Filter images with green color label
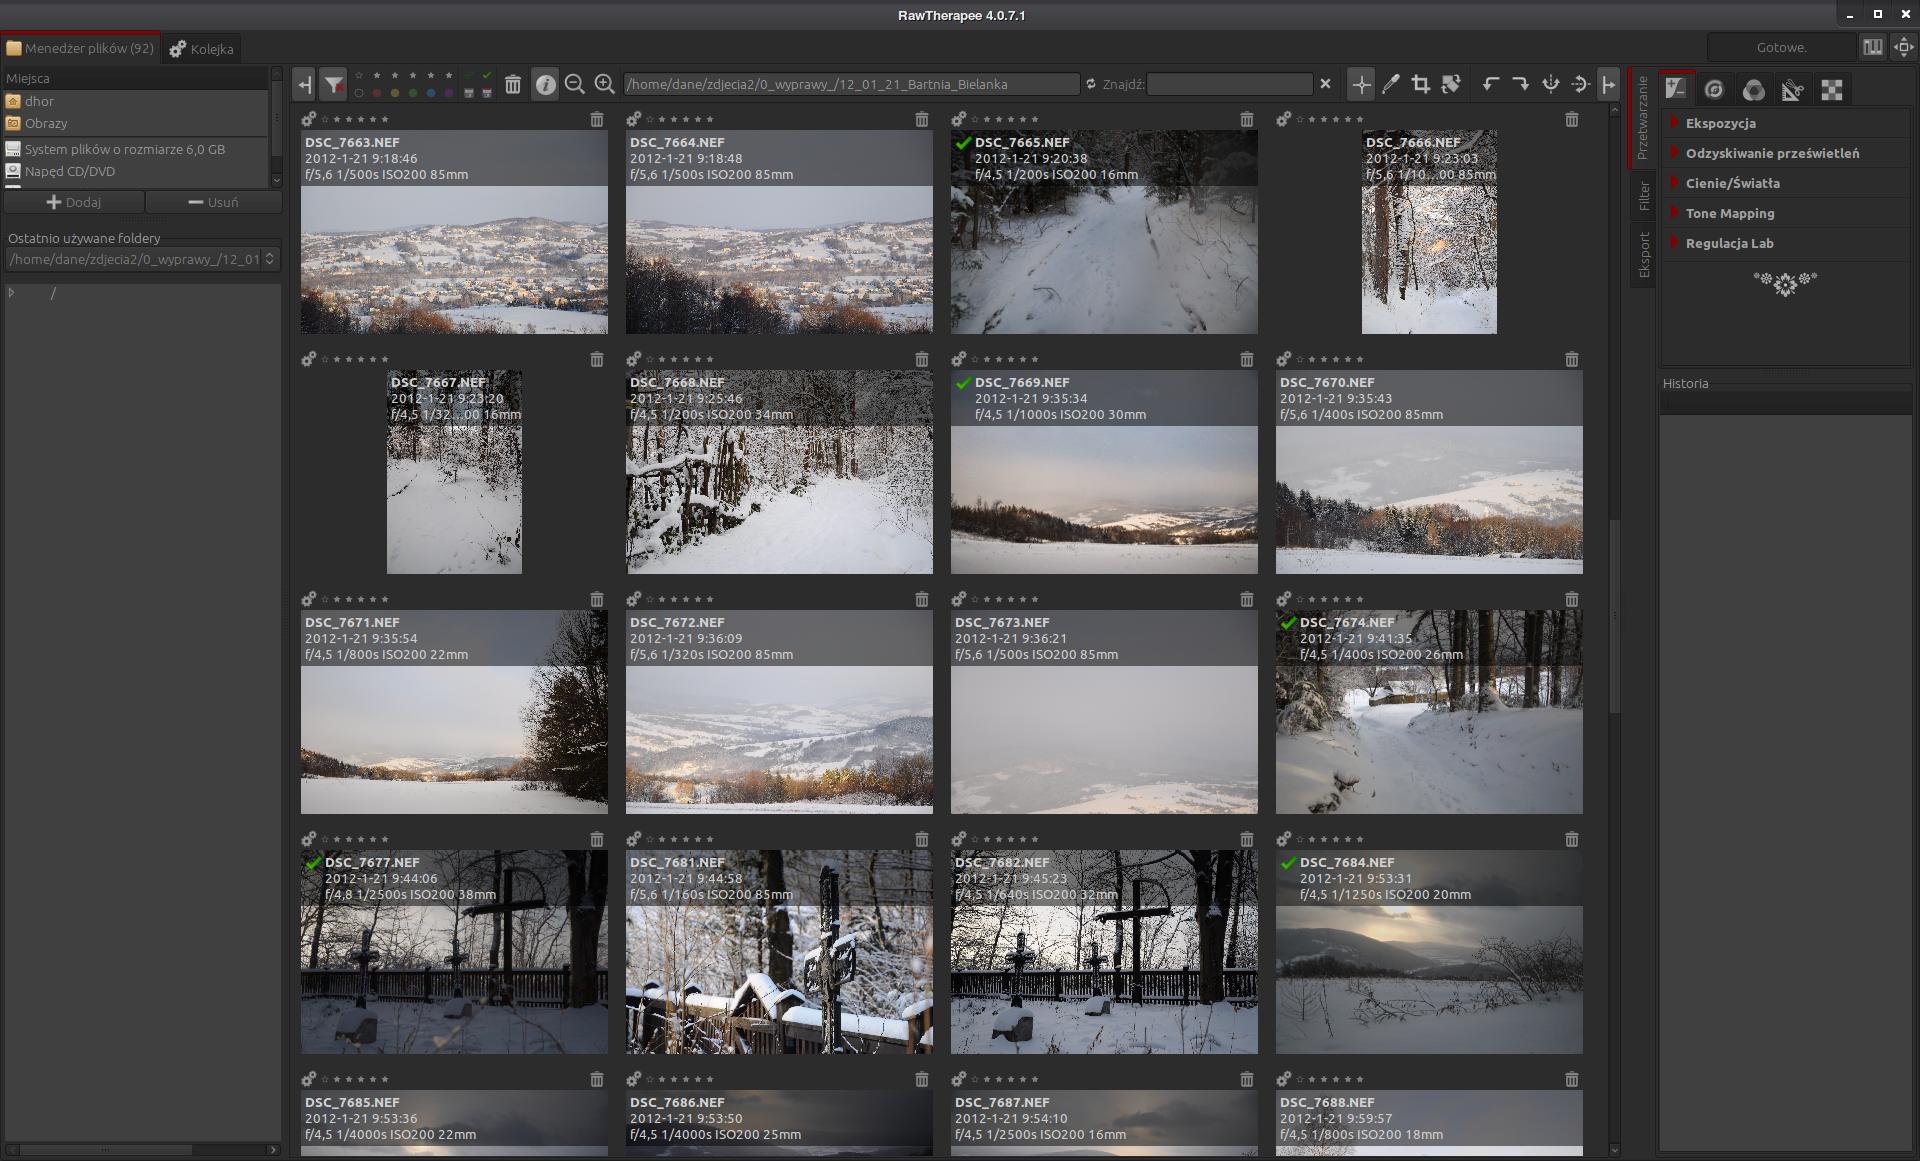The width and height of the screenshot is (1920, 1161). 413,93
